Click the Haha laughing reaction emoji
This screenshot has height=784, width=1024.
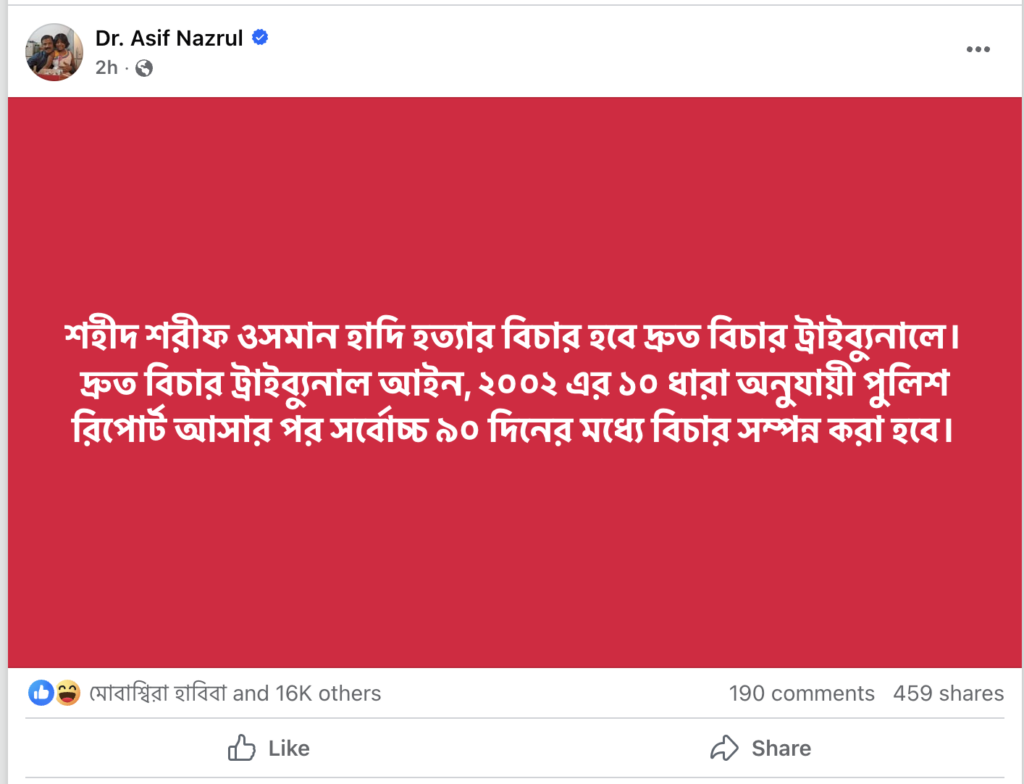(x=67, y=693)
